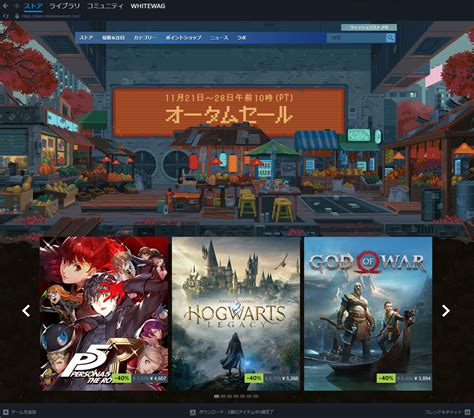Open the ライブラリ top navigation tab

pyautogui.click(x=65, y=6)
